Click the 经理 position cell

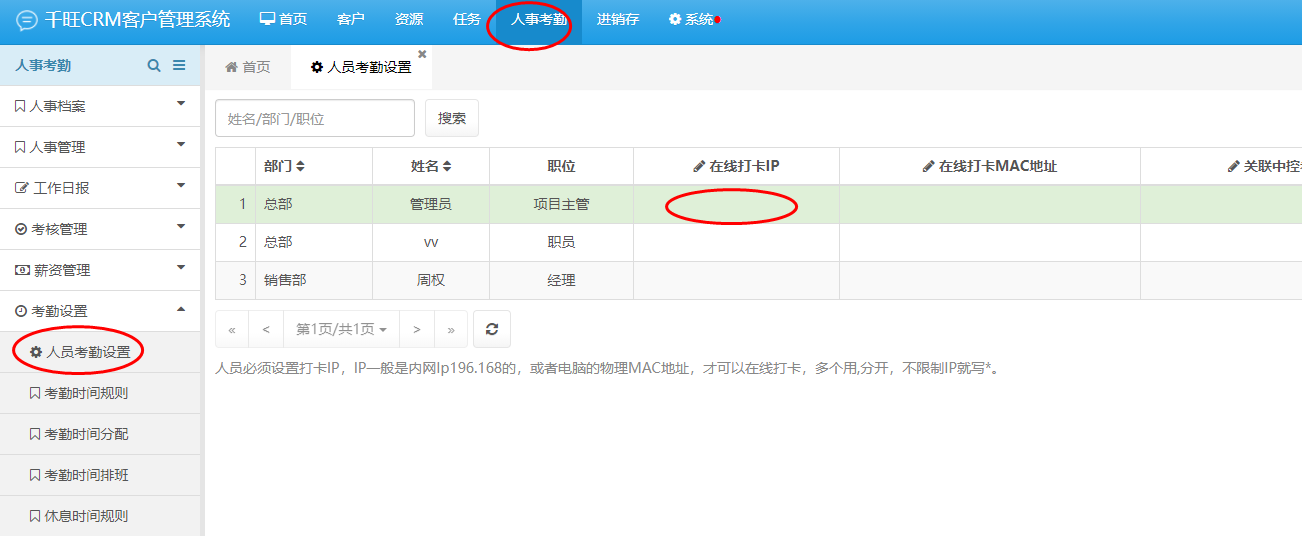(x=561, y=280)
